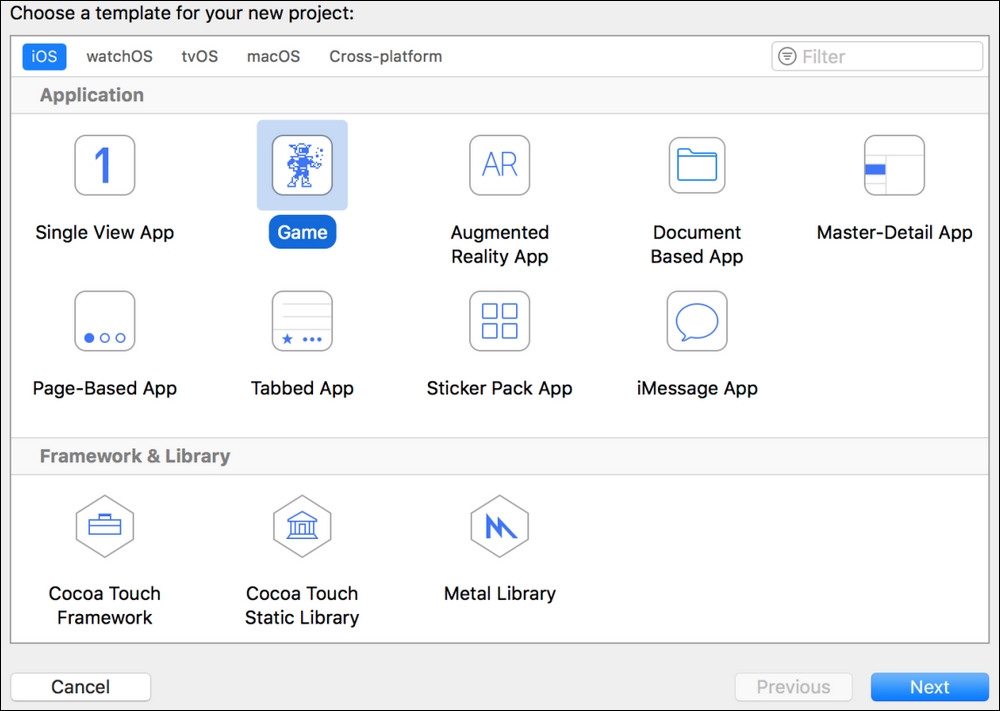This screenshot has height=711, width=1000.
Task: Pick the Tabbed App template icon
Action: [302, 321]
